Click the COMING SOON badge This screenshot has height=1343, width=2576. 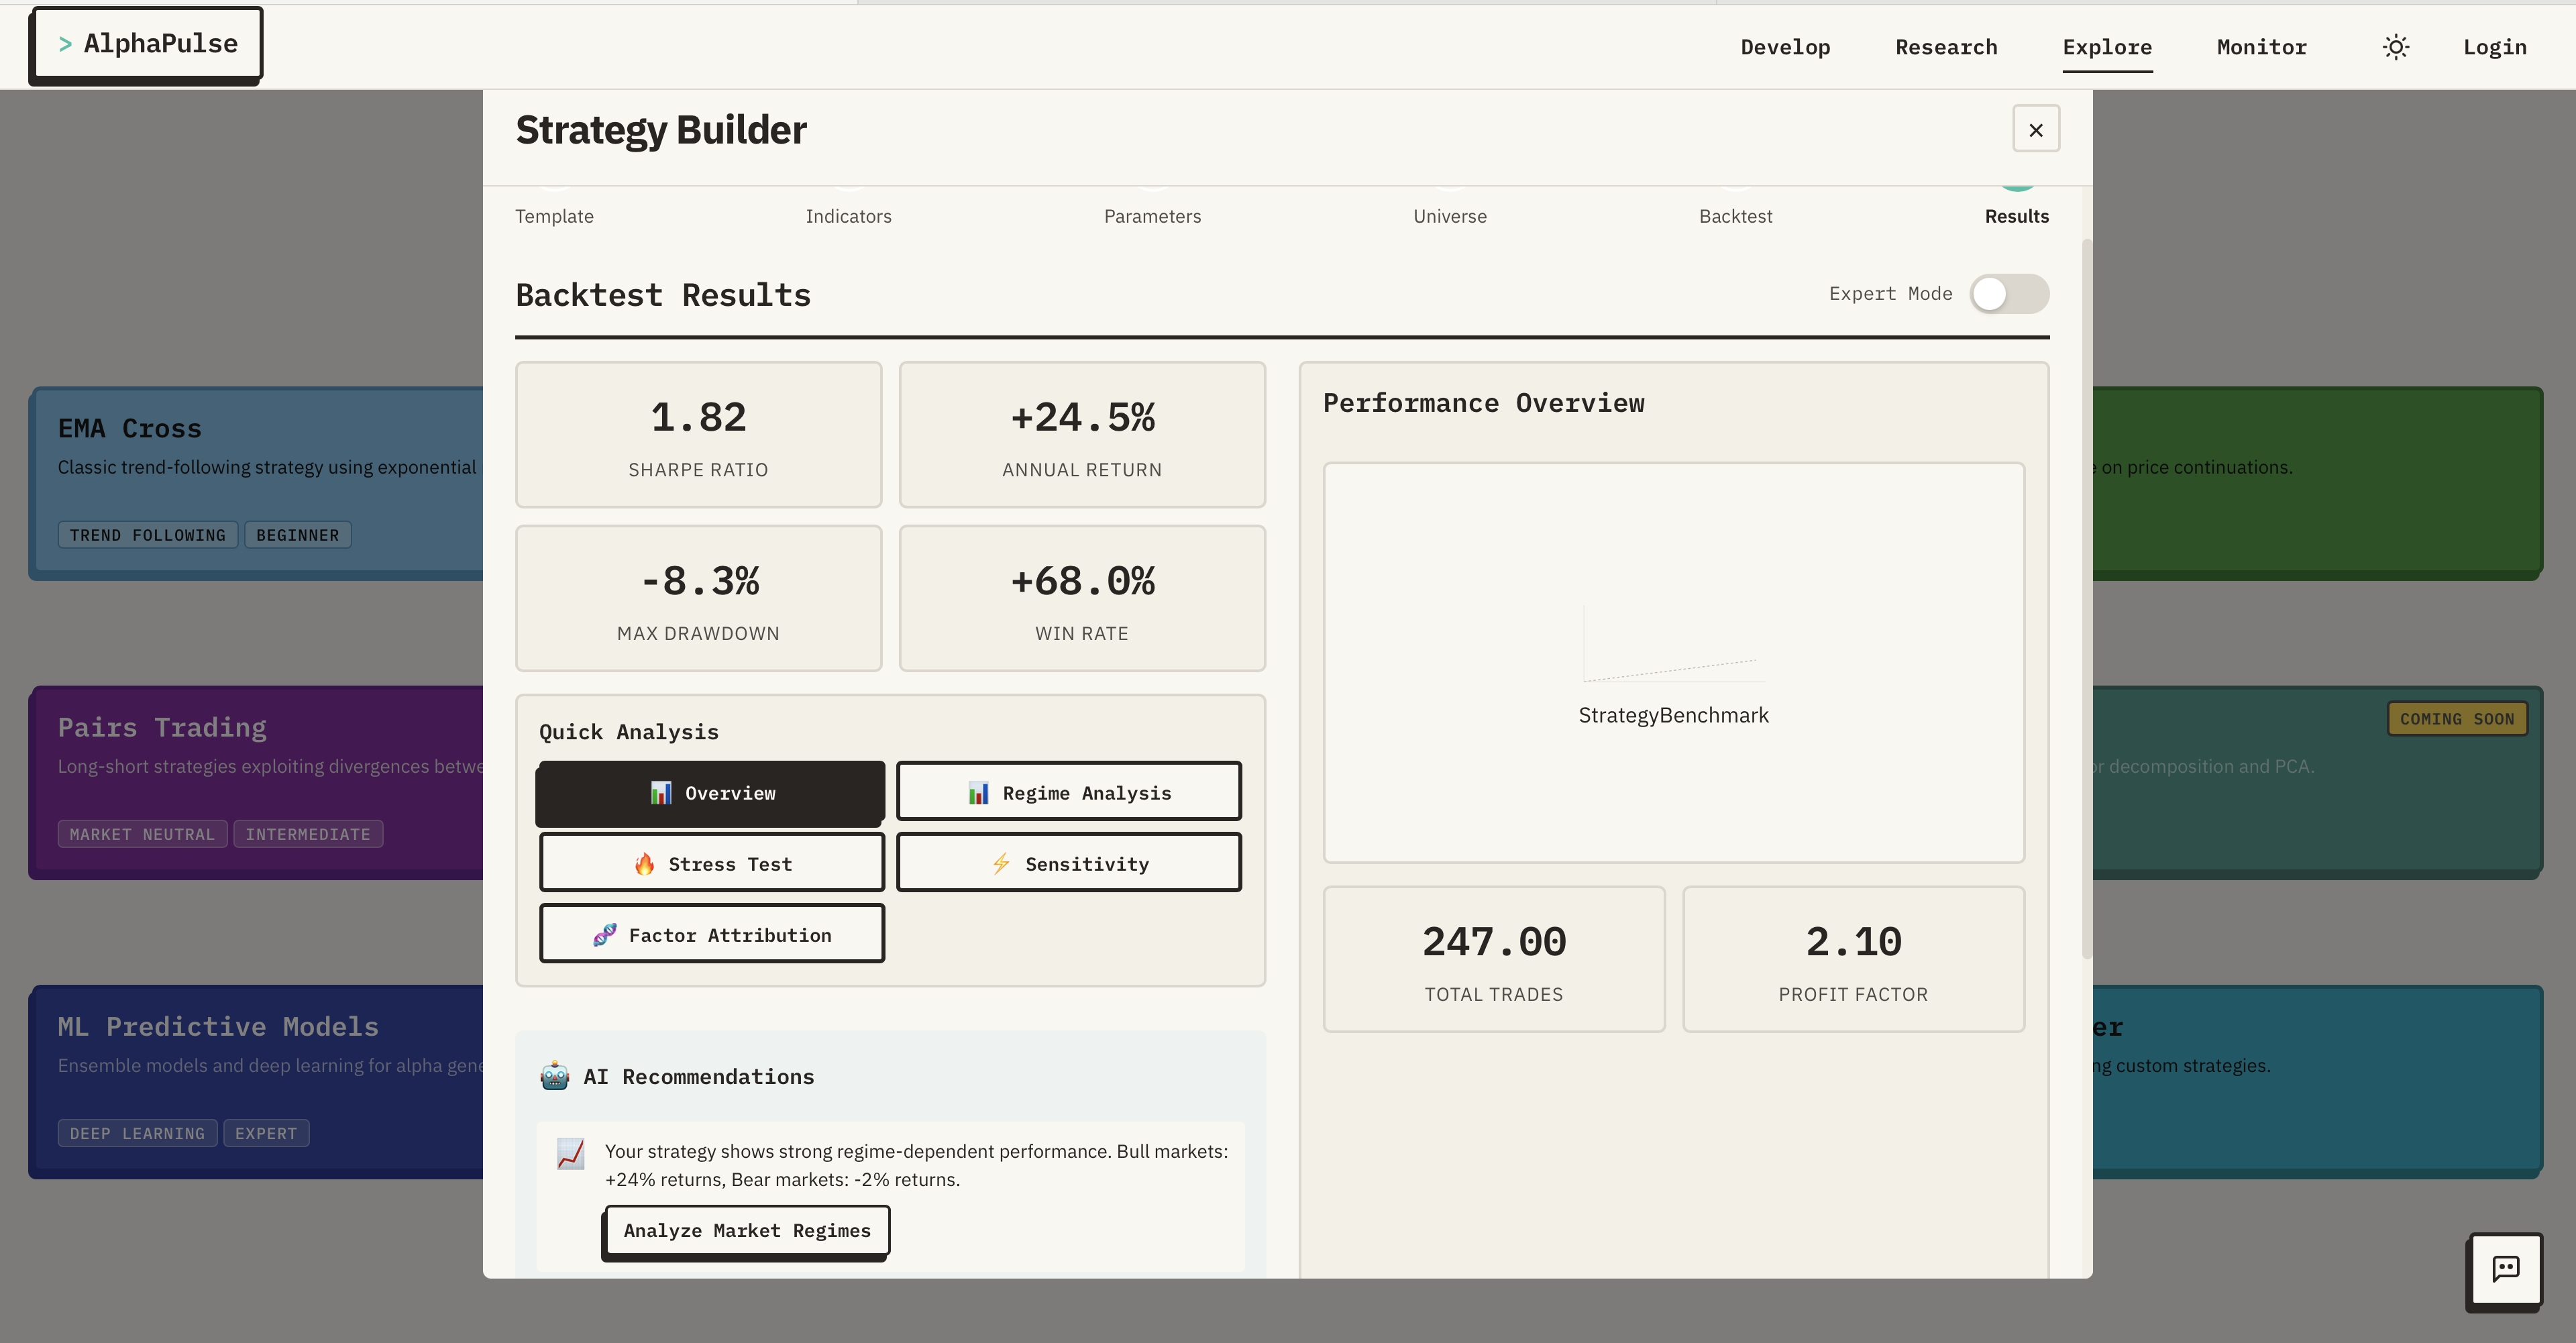(2457, 719)
